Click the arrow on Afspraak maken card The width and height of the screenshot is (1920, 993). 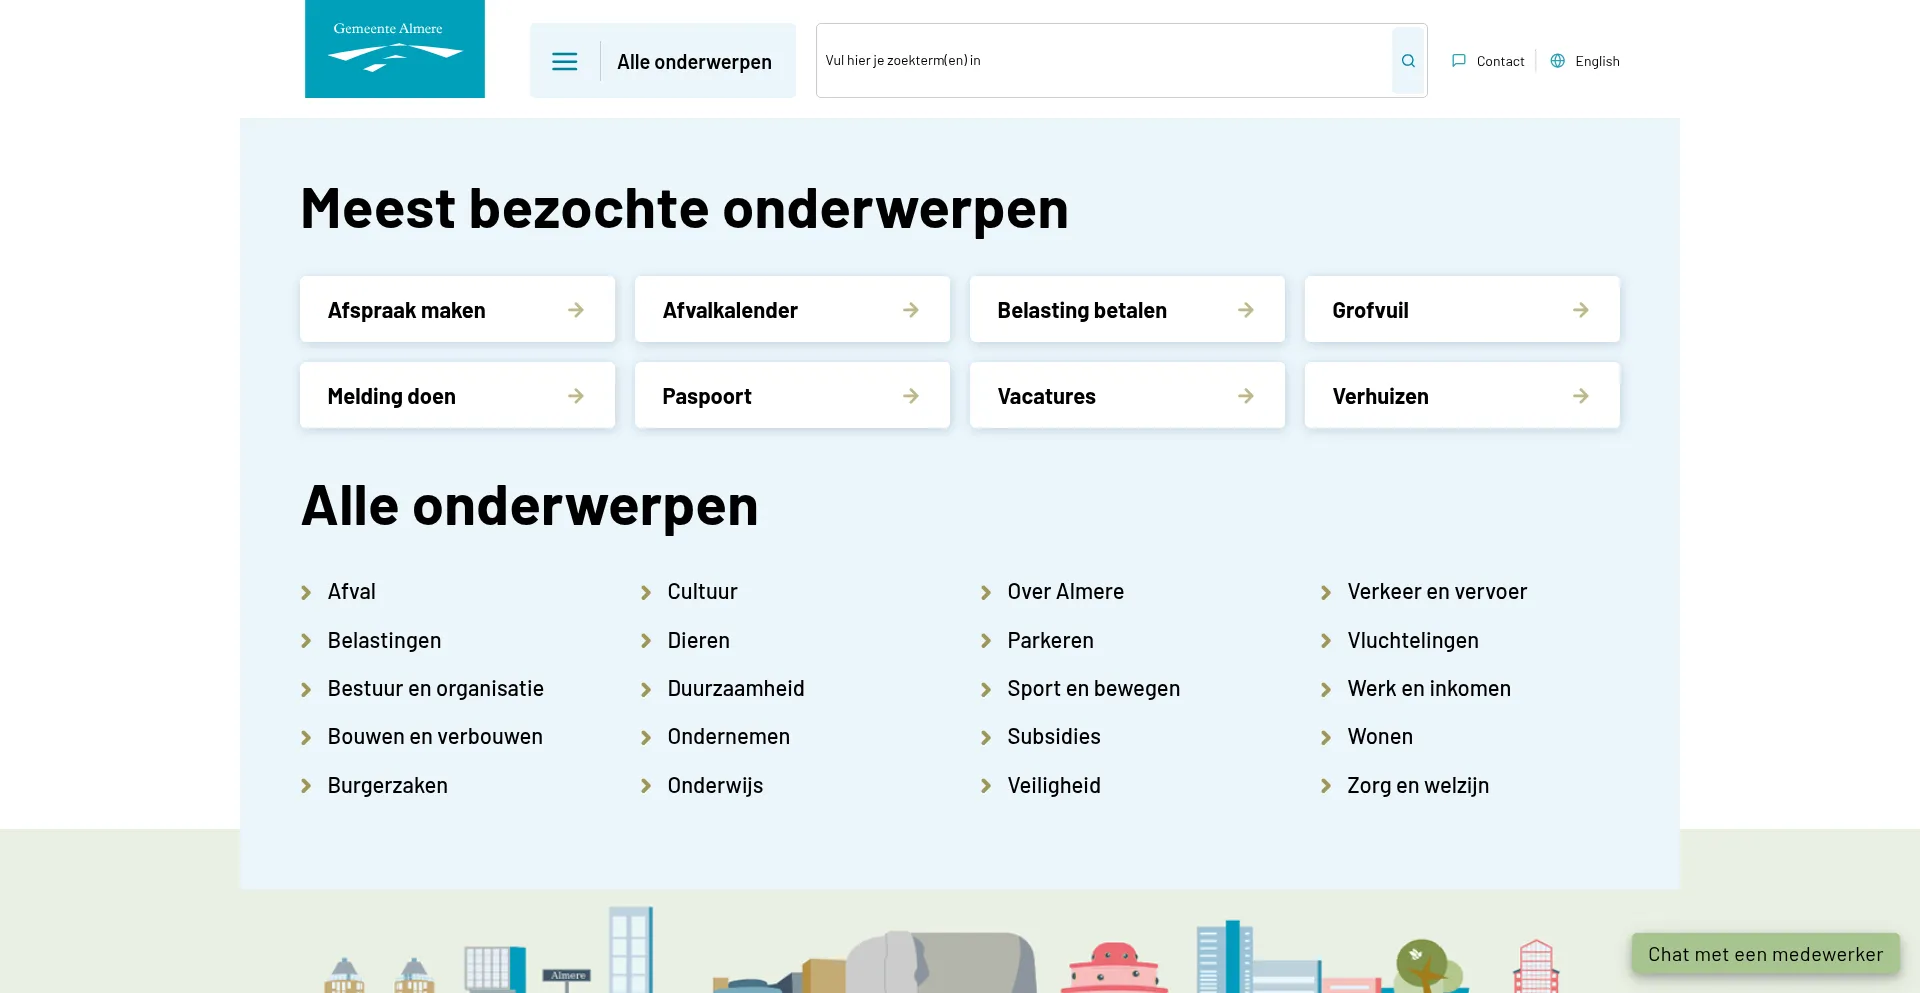point(576,310)
